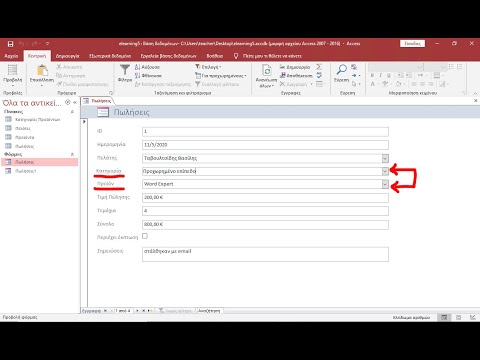Screen dimensions: 480x360
Task: Click the Ανανέωση όλων refresh icon
Action: (x=267, y=71)
